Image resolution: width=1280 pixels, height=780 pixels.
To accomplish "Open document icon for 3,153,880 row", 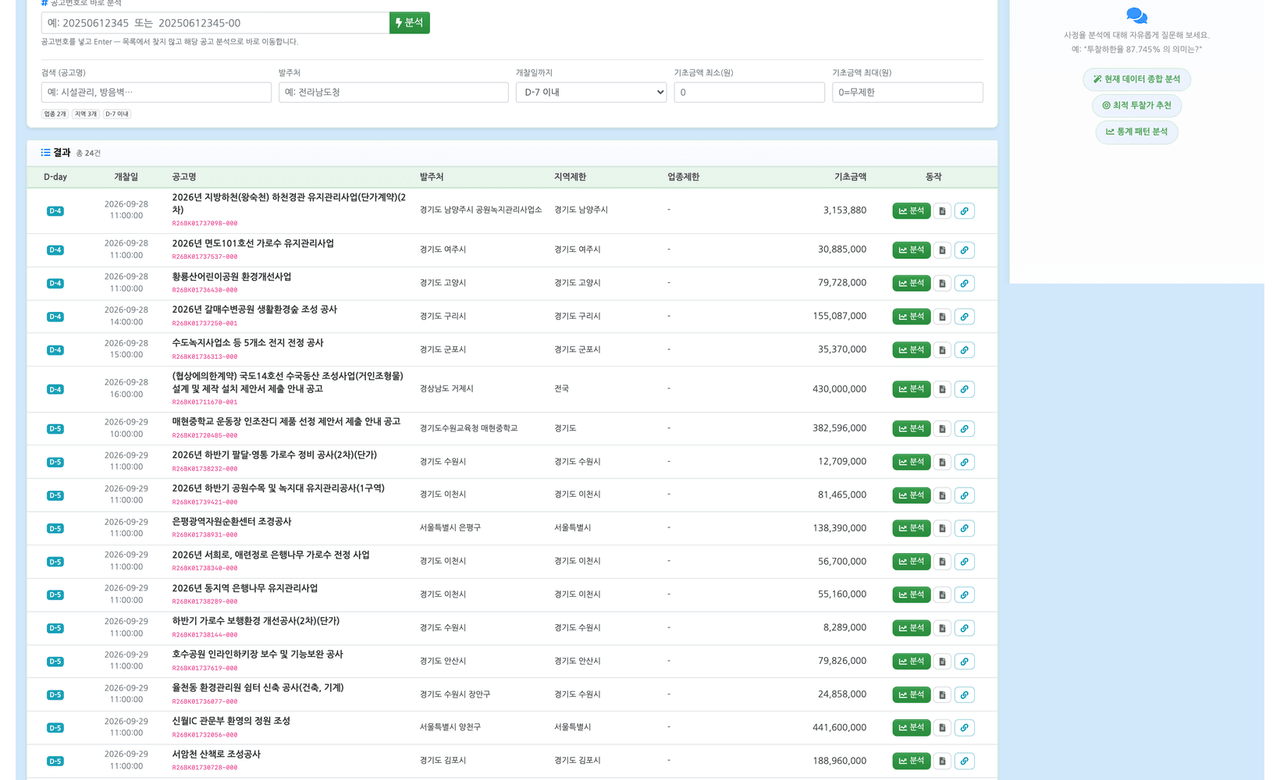I will 942,211.
